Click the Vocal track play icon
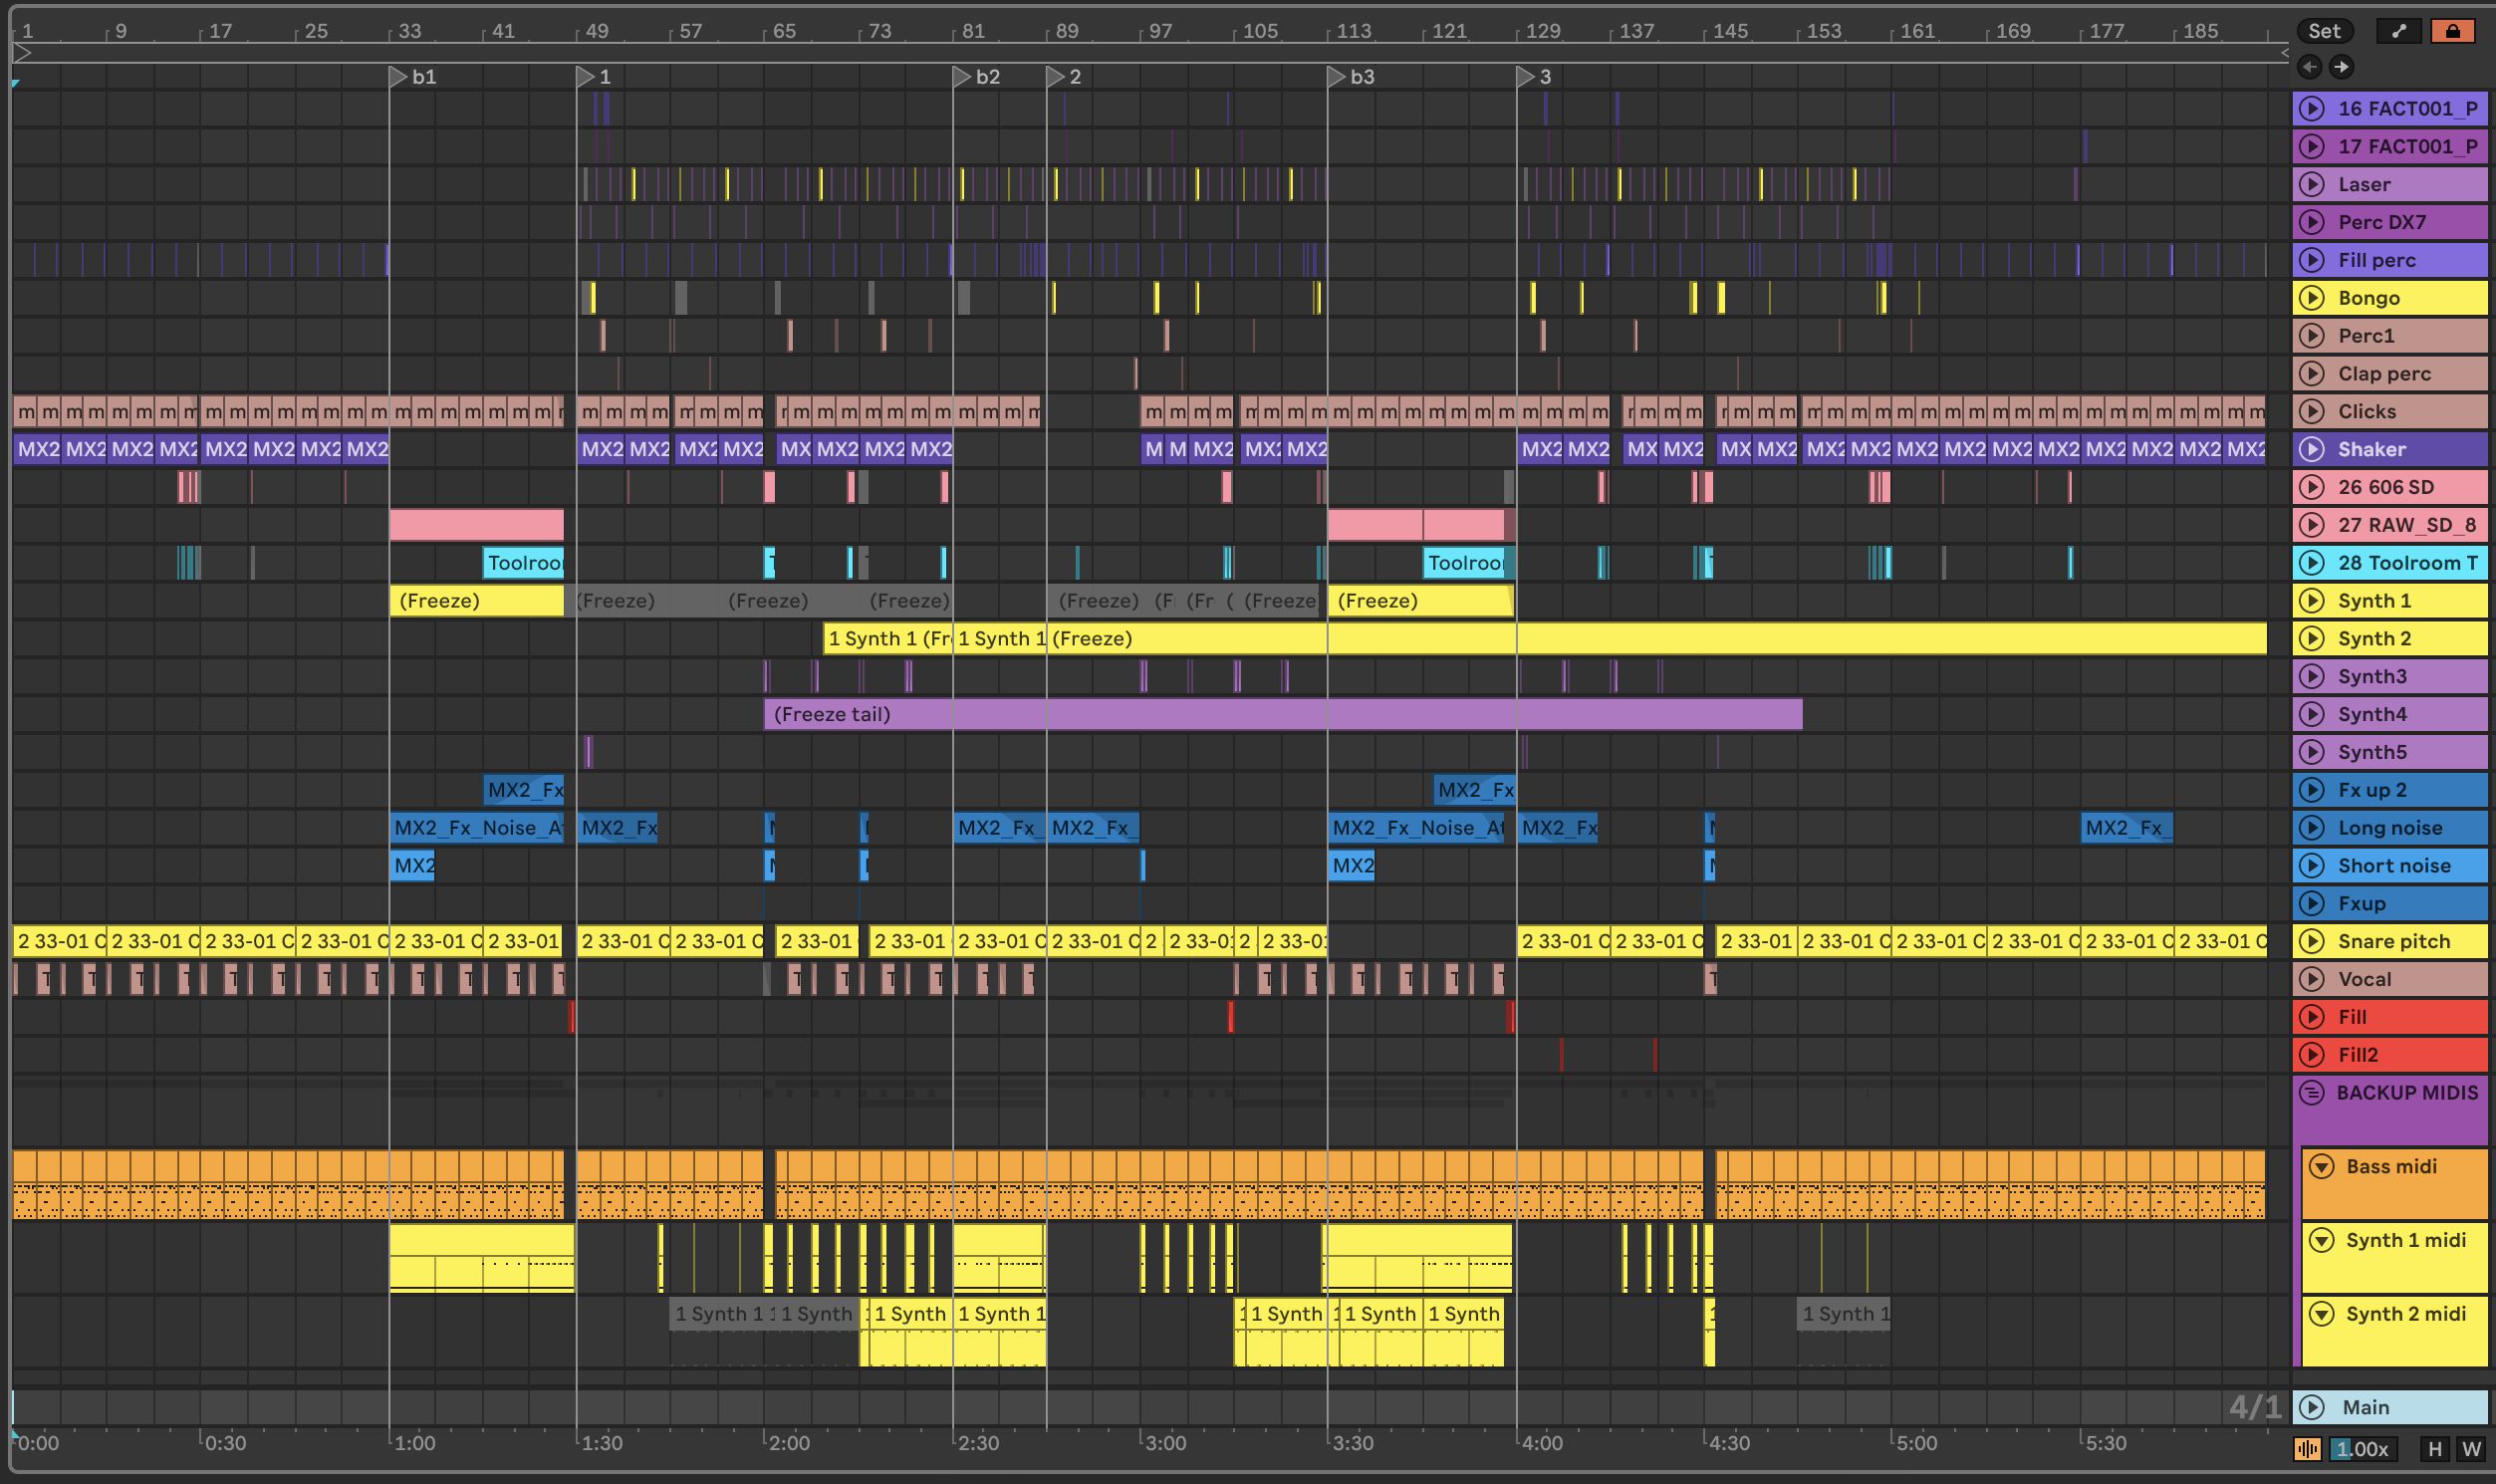The image size is (2496, 1484). point(2312,979)
